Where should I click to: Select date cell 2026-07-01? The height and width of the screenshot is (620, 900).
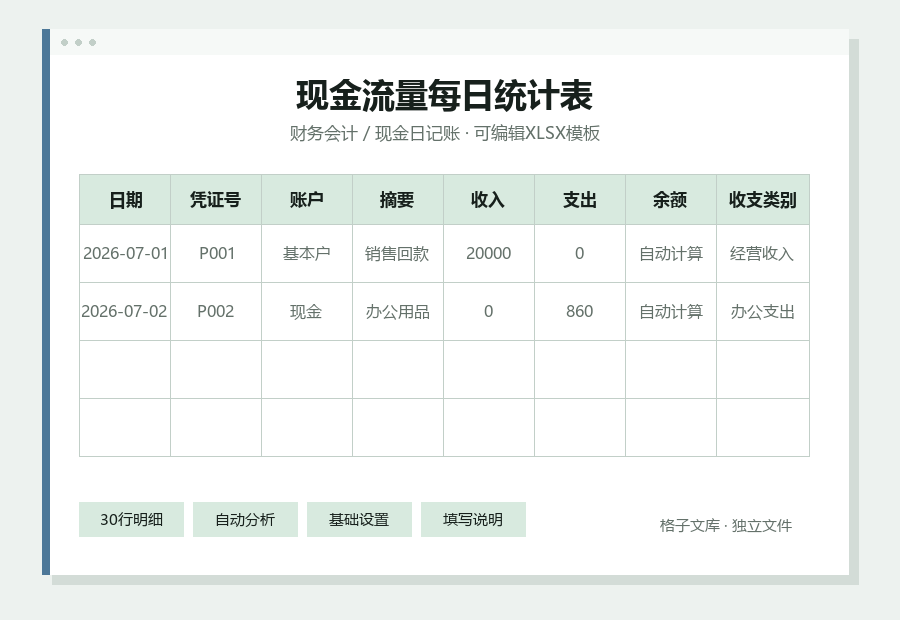(125, 254)
